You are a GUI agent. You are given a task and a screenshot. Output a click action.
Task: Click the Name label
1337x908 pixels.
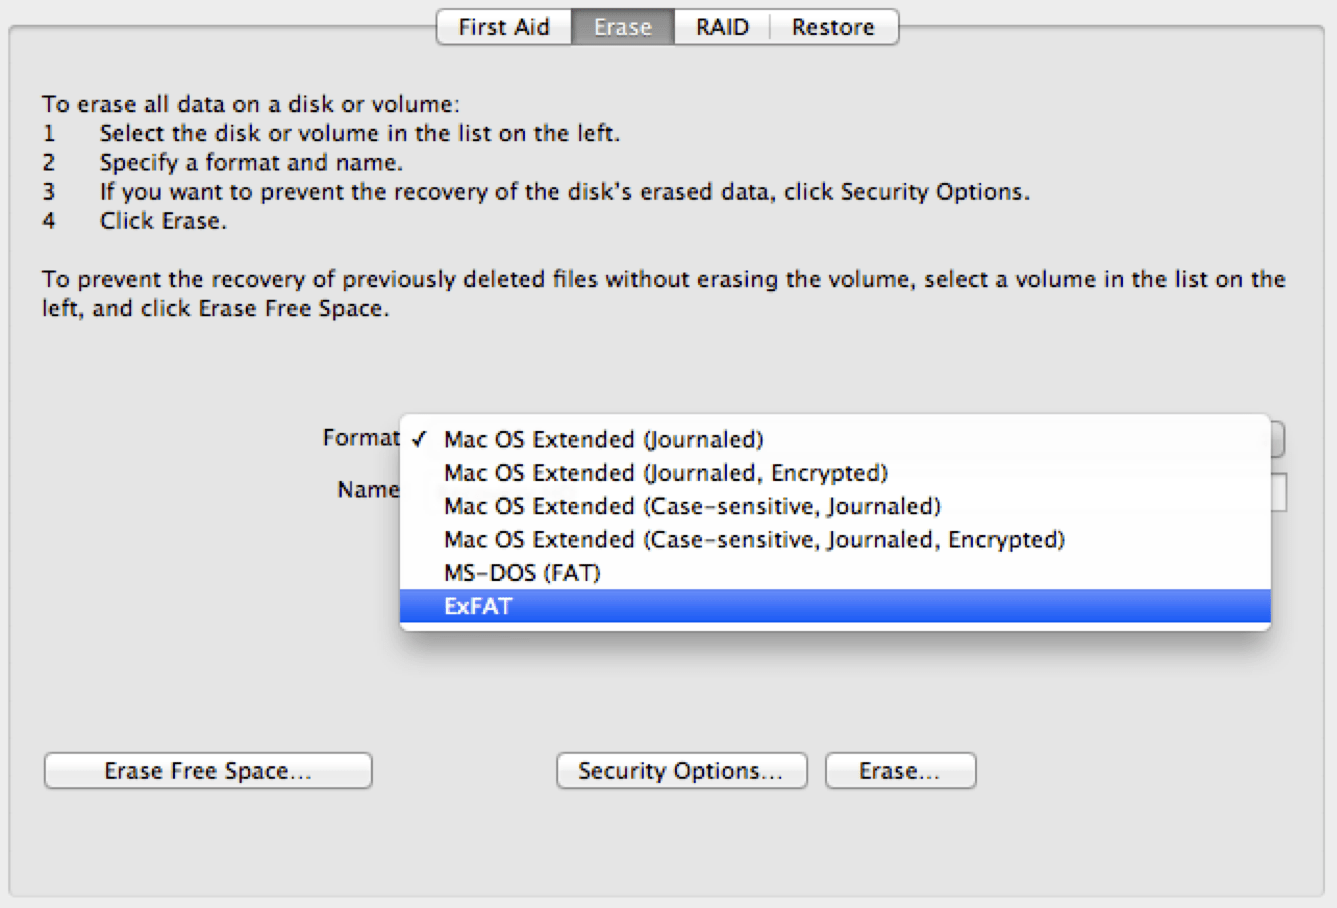point(368,490)
